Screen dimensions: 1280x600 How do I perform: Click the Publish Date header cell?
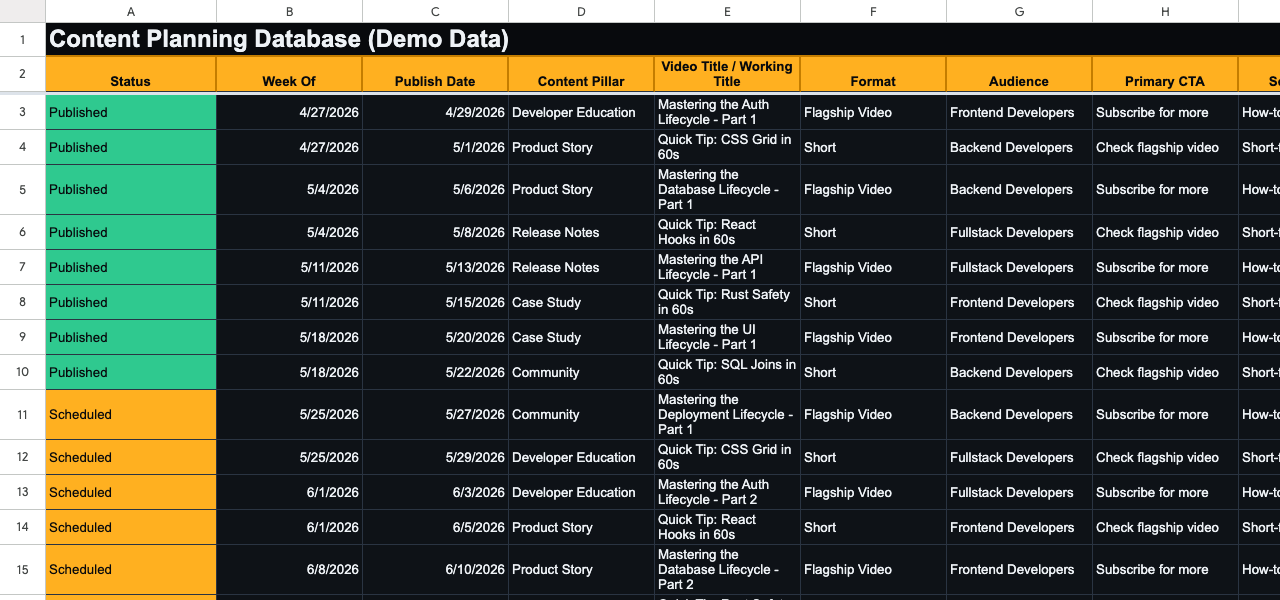click(x=435, y=74)
